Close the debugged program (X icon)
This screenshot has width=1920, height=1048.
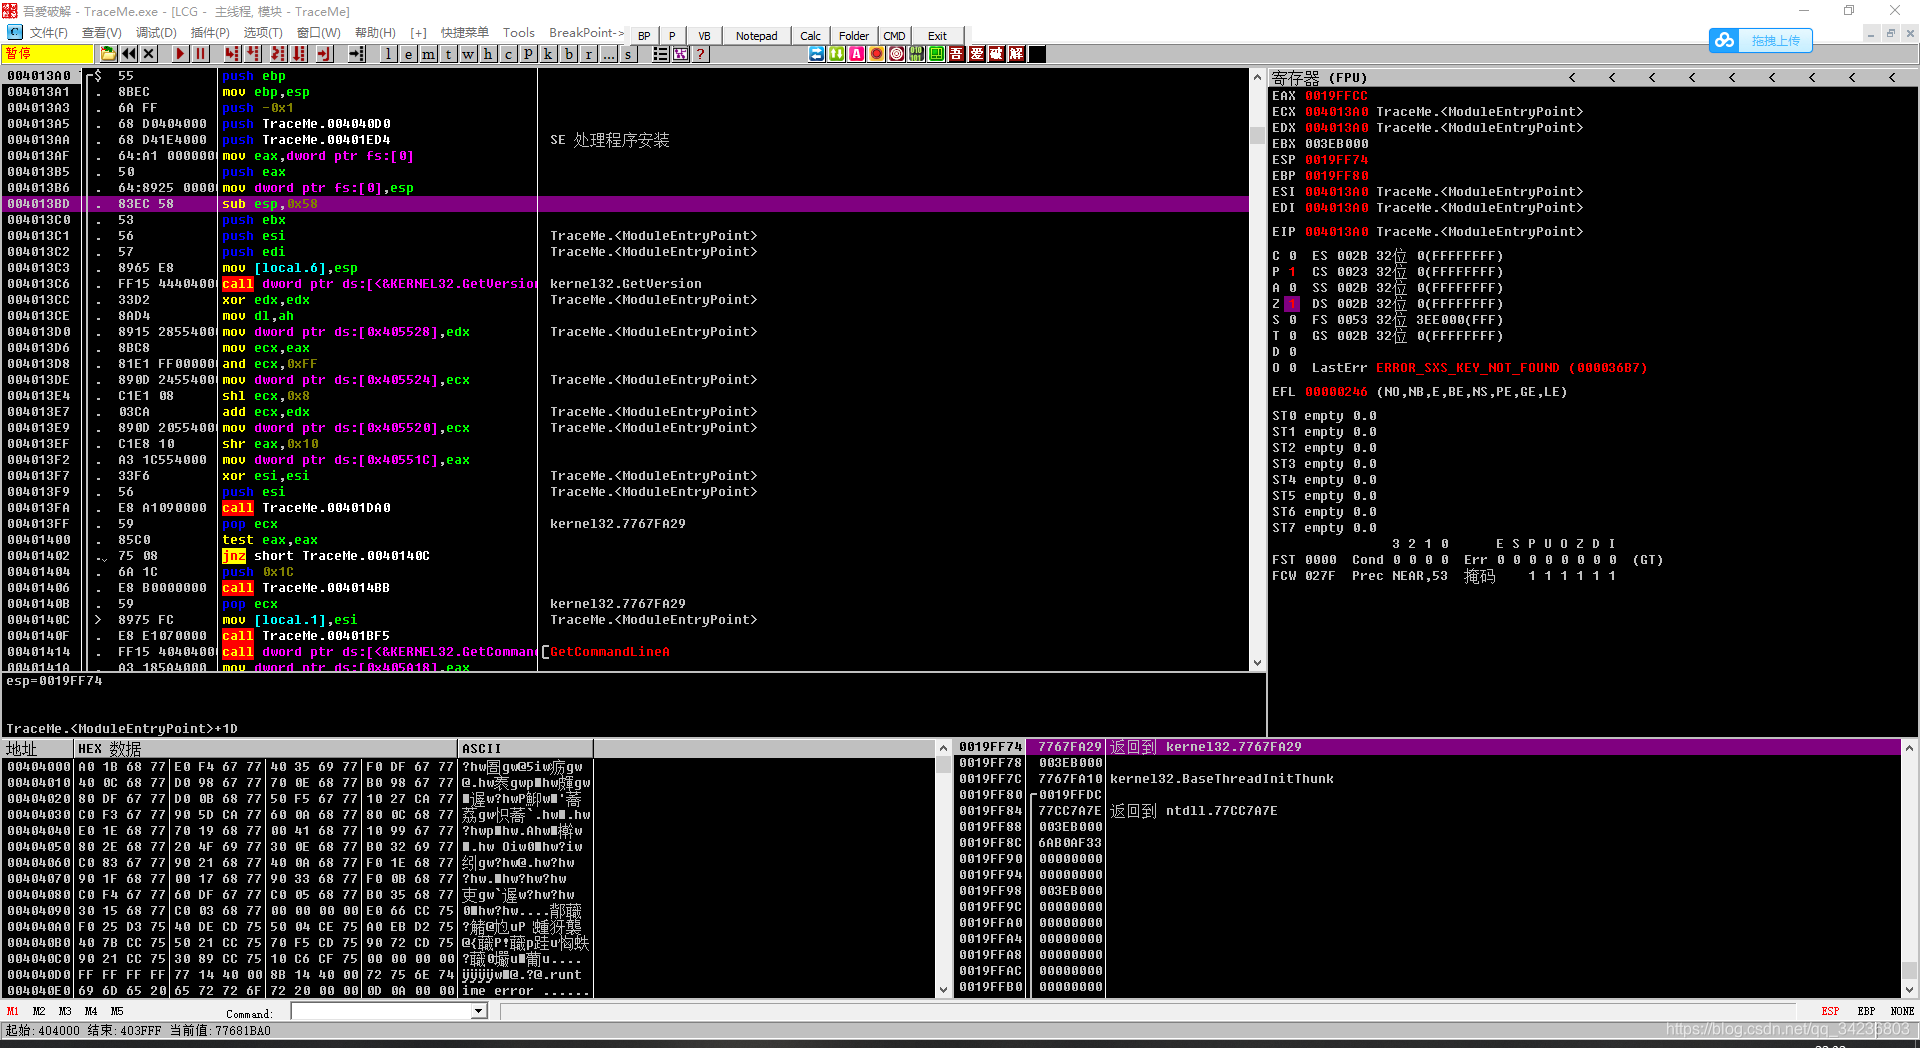point(149,54)
